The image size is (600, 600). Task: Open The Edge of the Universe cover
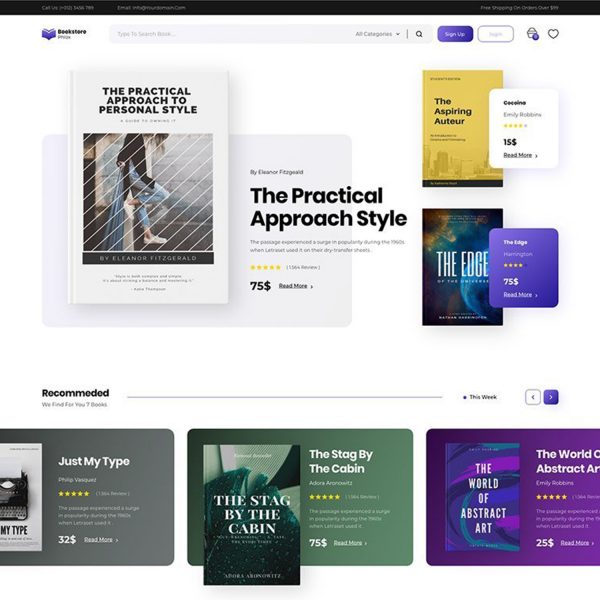[x=462, y=267]
